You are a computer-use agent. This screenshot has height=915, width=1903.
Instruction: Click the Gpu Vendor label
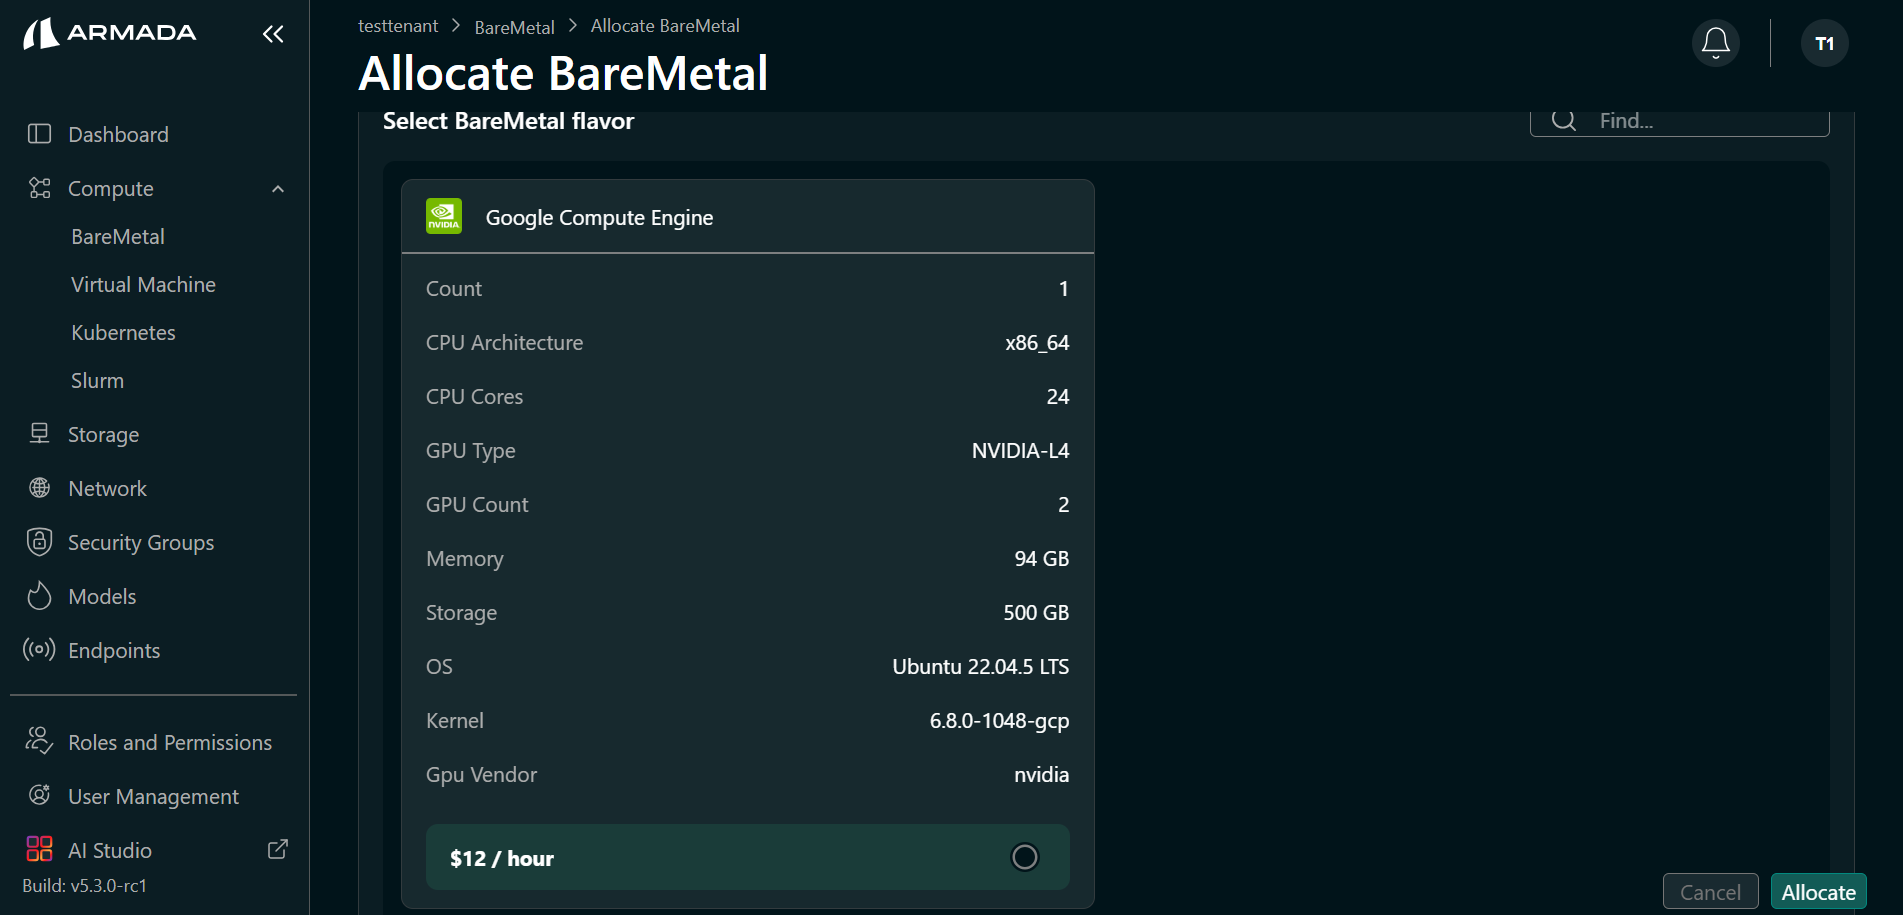click(x=481, y=774)
